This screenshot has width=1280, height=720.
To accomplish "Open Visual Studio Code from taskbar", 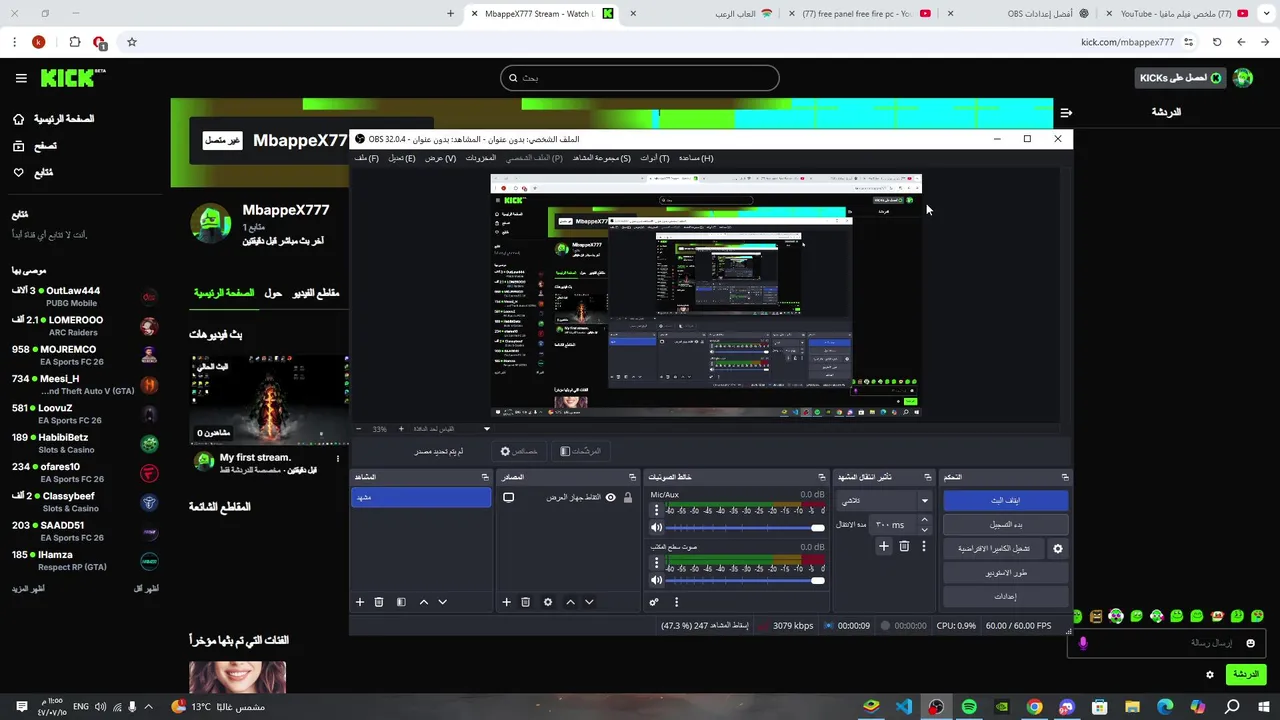I will click(x=904, y=707).
